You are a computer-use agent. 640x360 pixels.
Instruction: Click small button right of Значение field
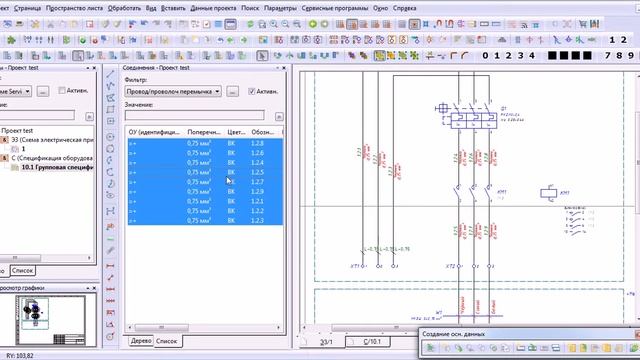coord(279,117)
